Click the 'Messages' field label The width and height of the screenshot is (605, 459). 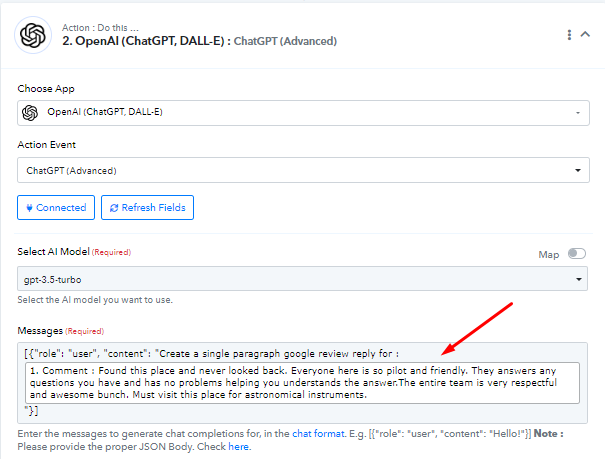[x=40, y=331]
